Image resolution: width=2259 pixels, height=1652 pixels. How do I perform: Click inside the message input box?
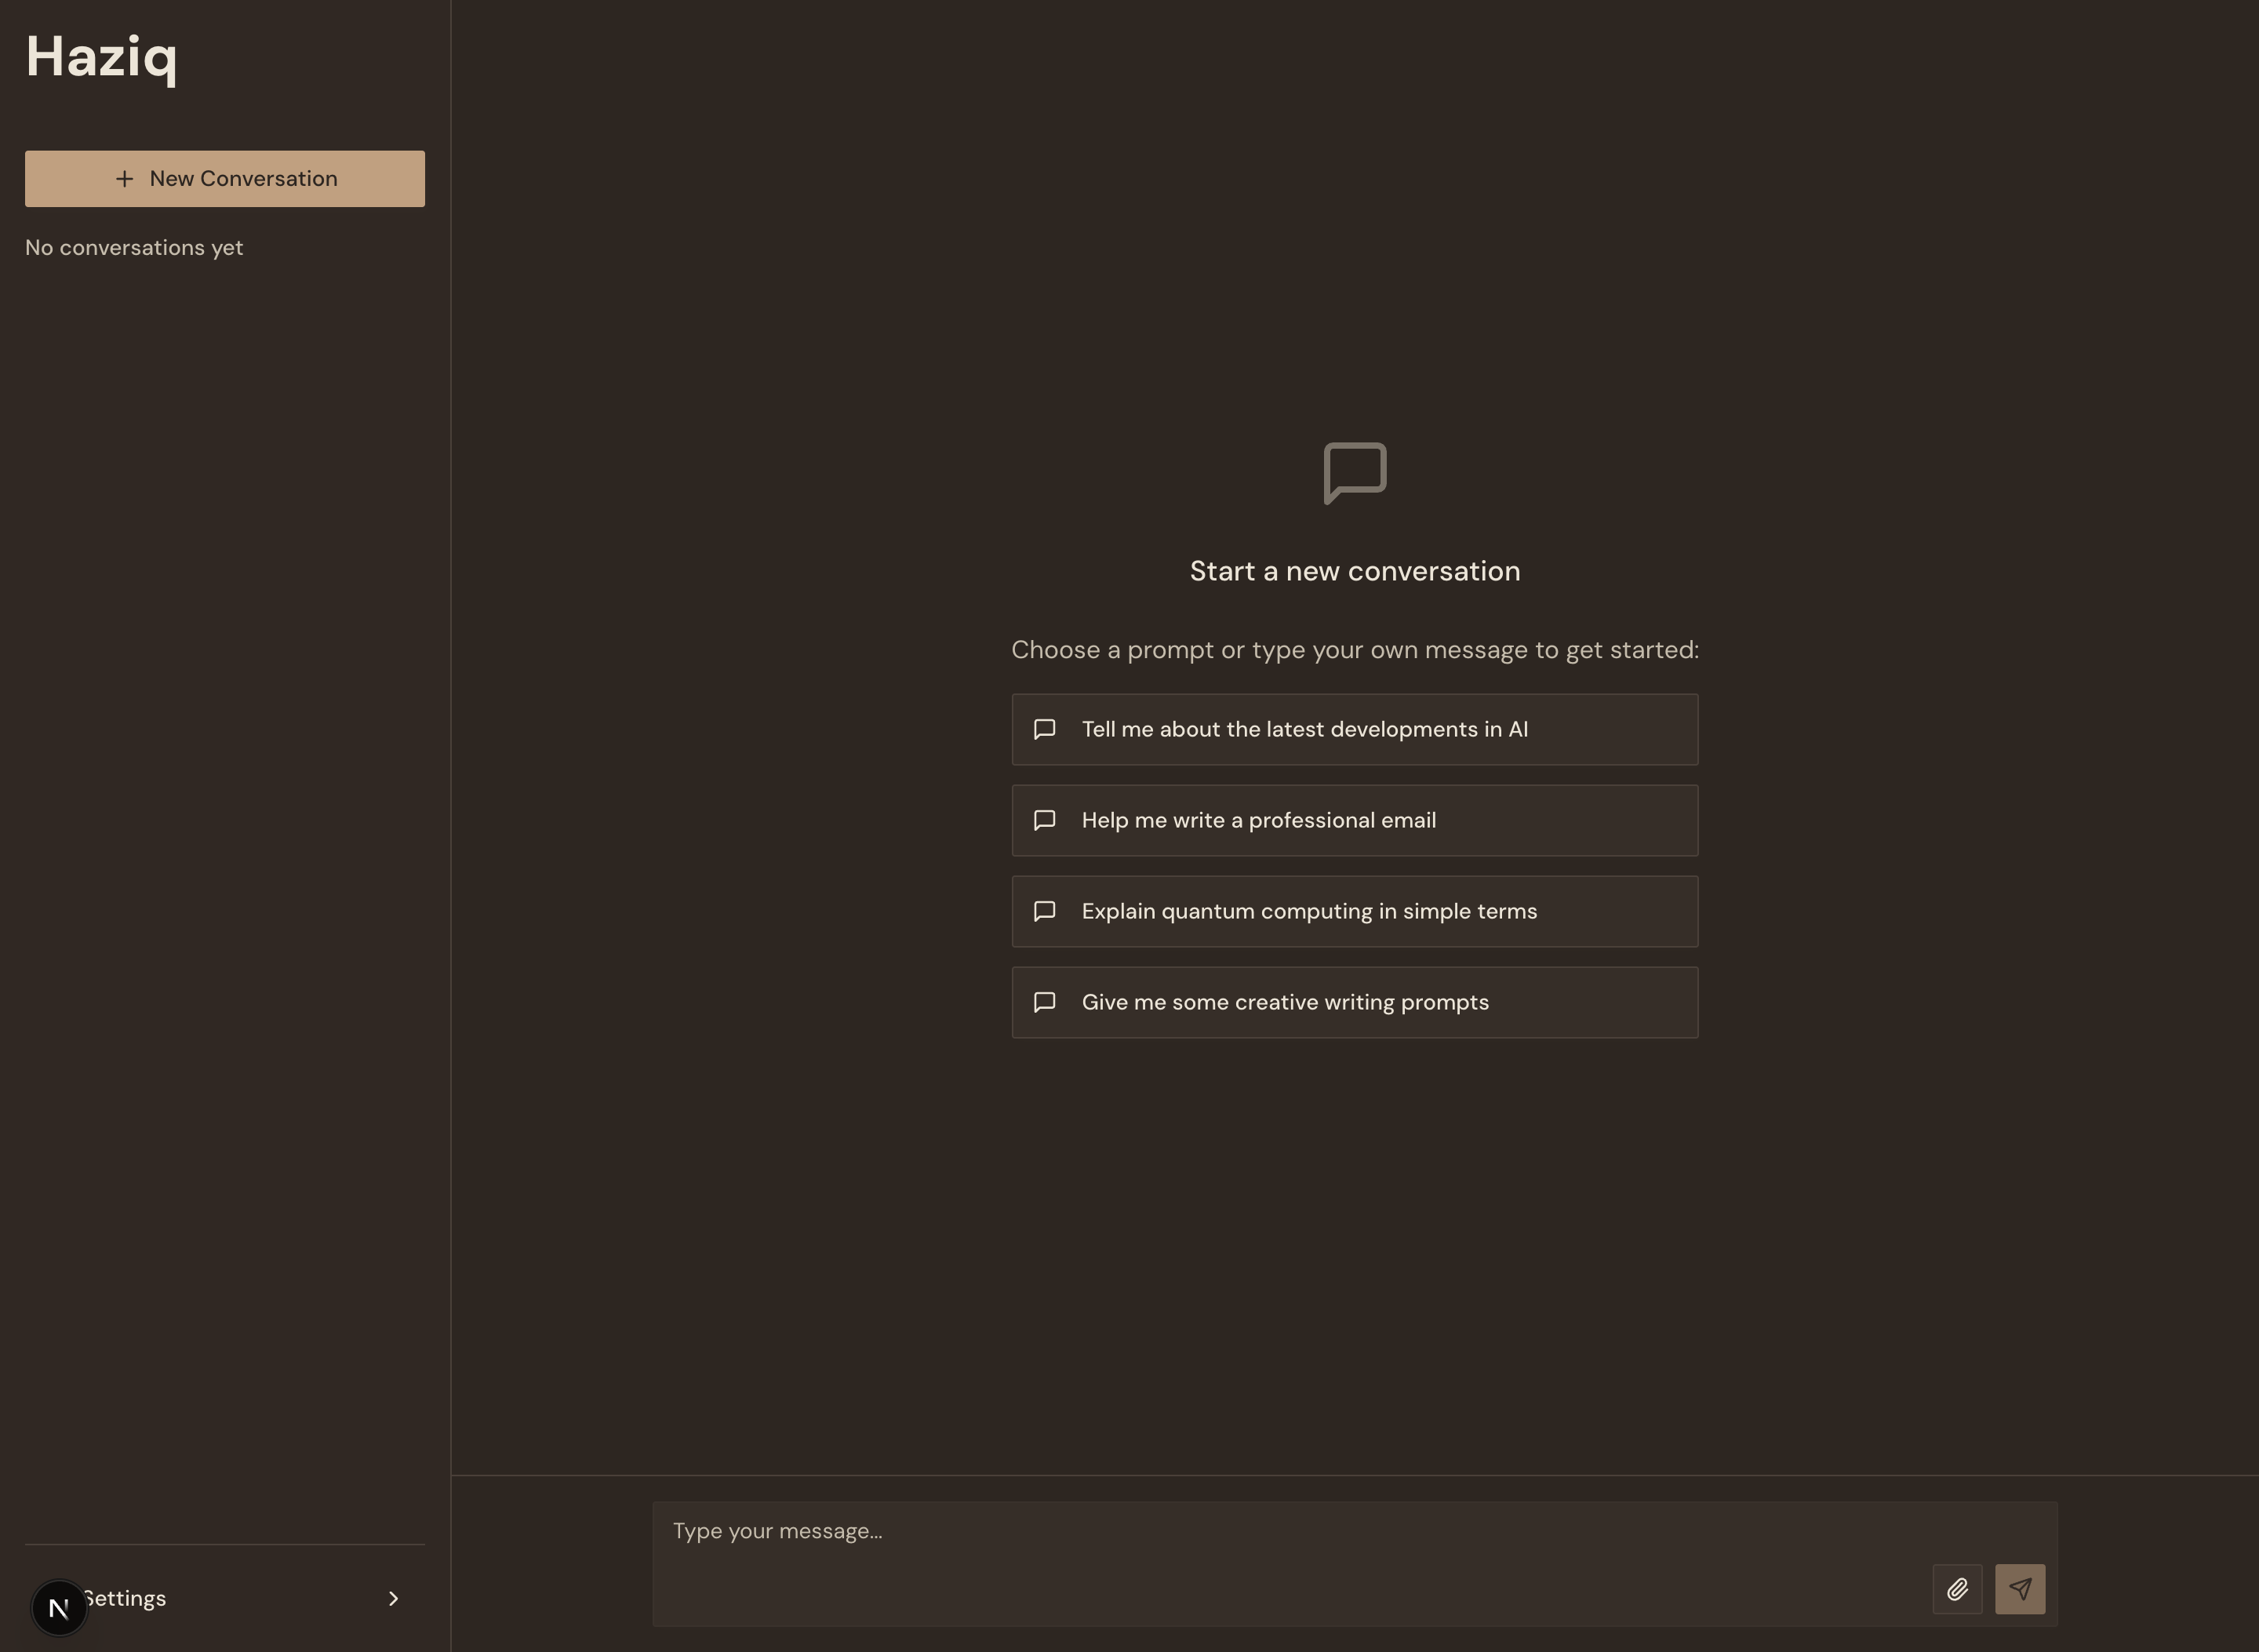tap(1355, 1530)
